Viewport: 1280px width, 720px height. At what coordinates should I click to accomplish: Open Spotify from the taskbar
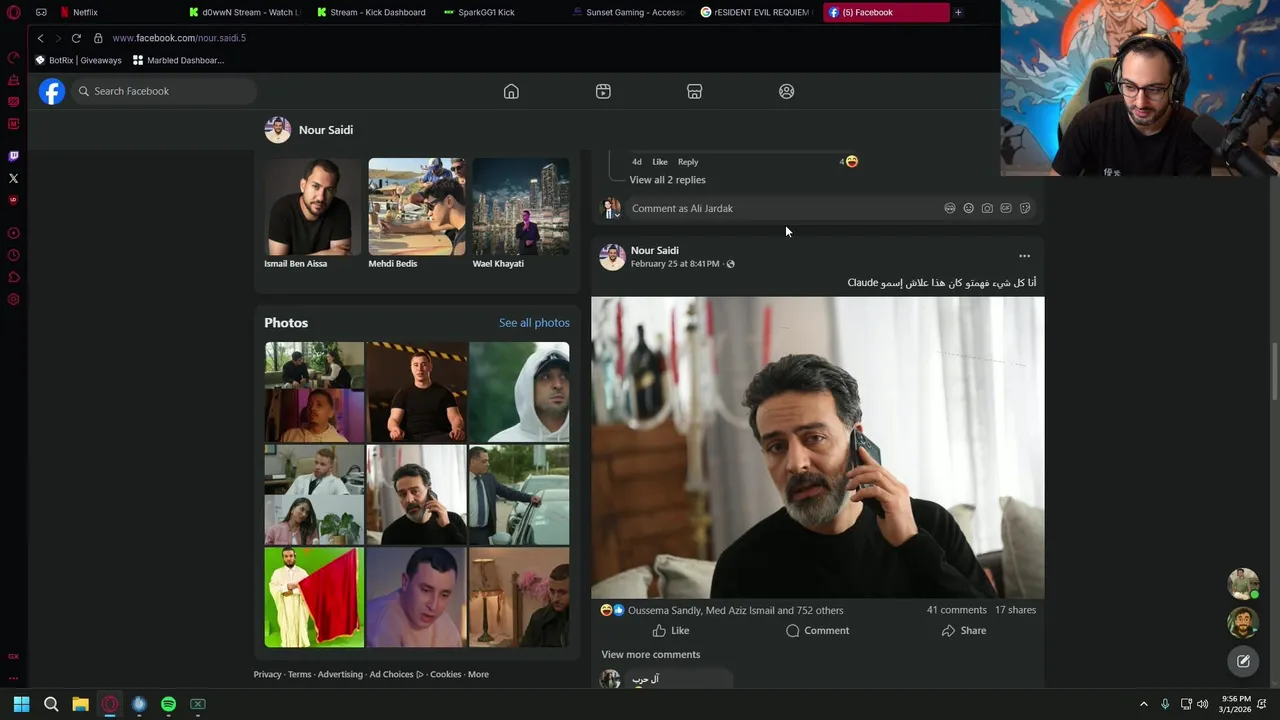coord(168,704)
